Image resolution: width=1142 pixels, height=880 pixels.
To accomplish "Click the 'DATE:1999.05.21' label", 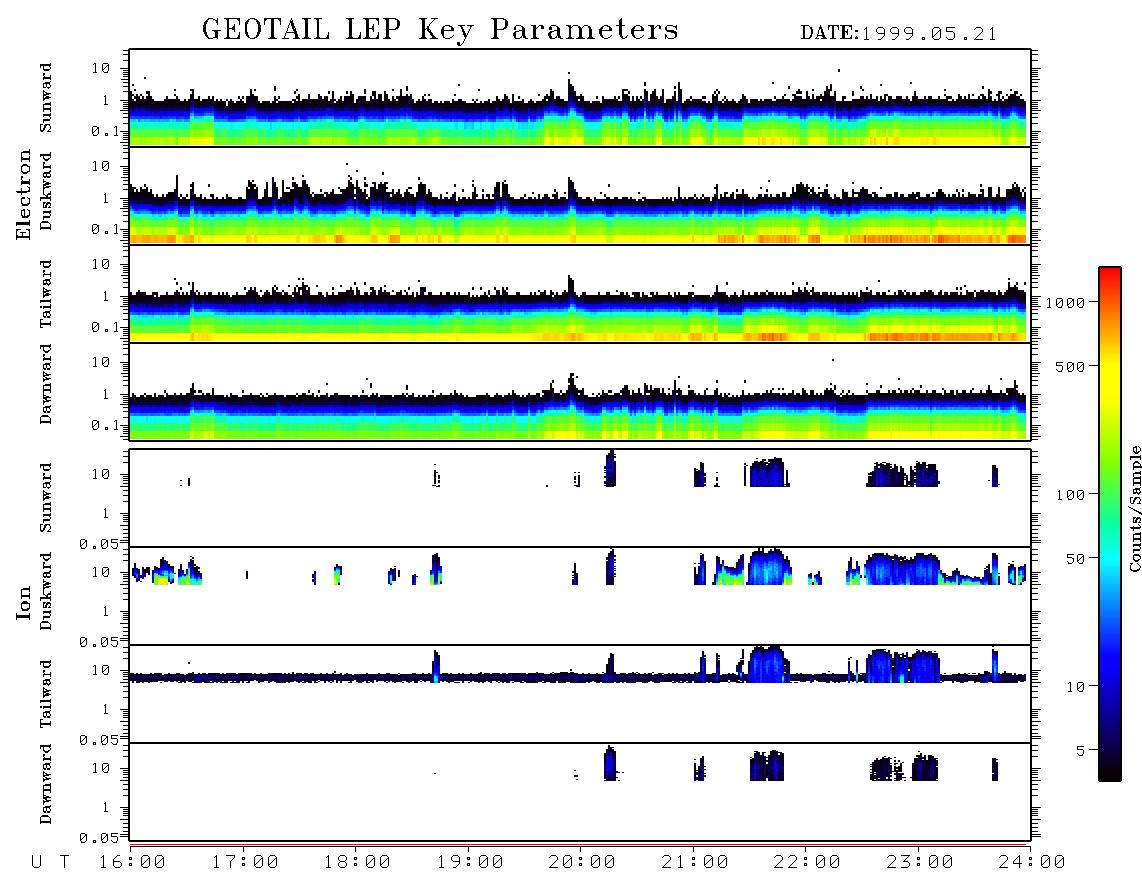I will [x=898, y=34].
